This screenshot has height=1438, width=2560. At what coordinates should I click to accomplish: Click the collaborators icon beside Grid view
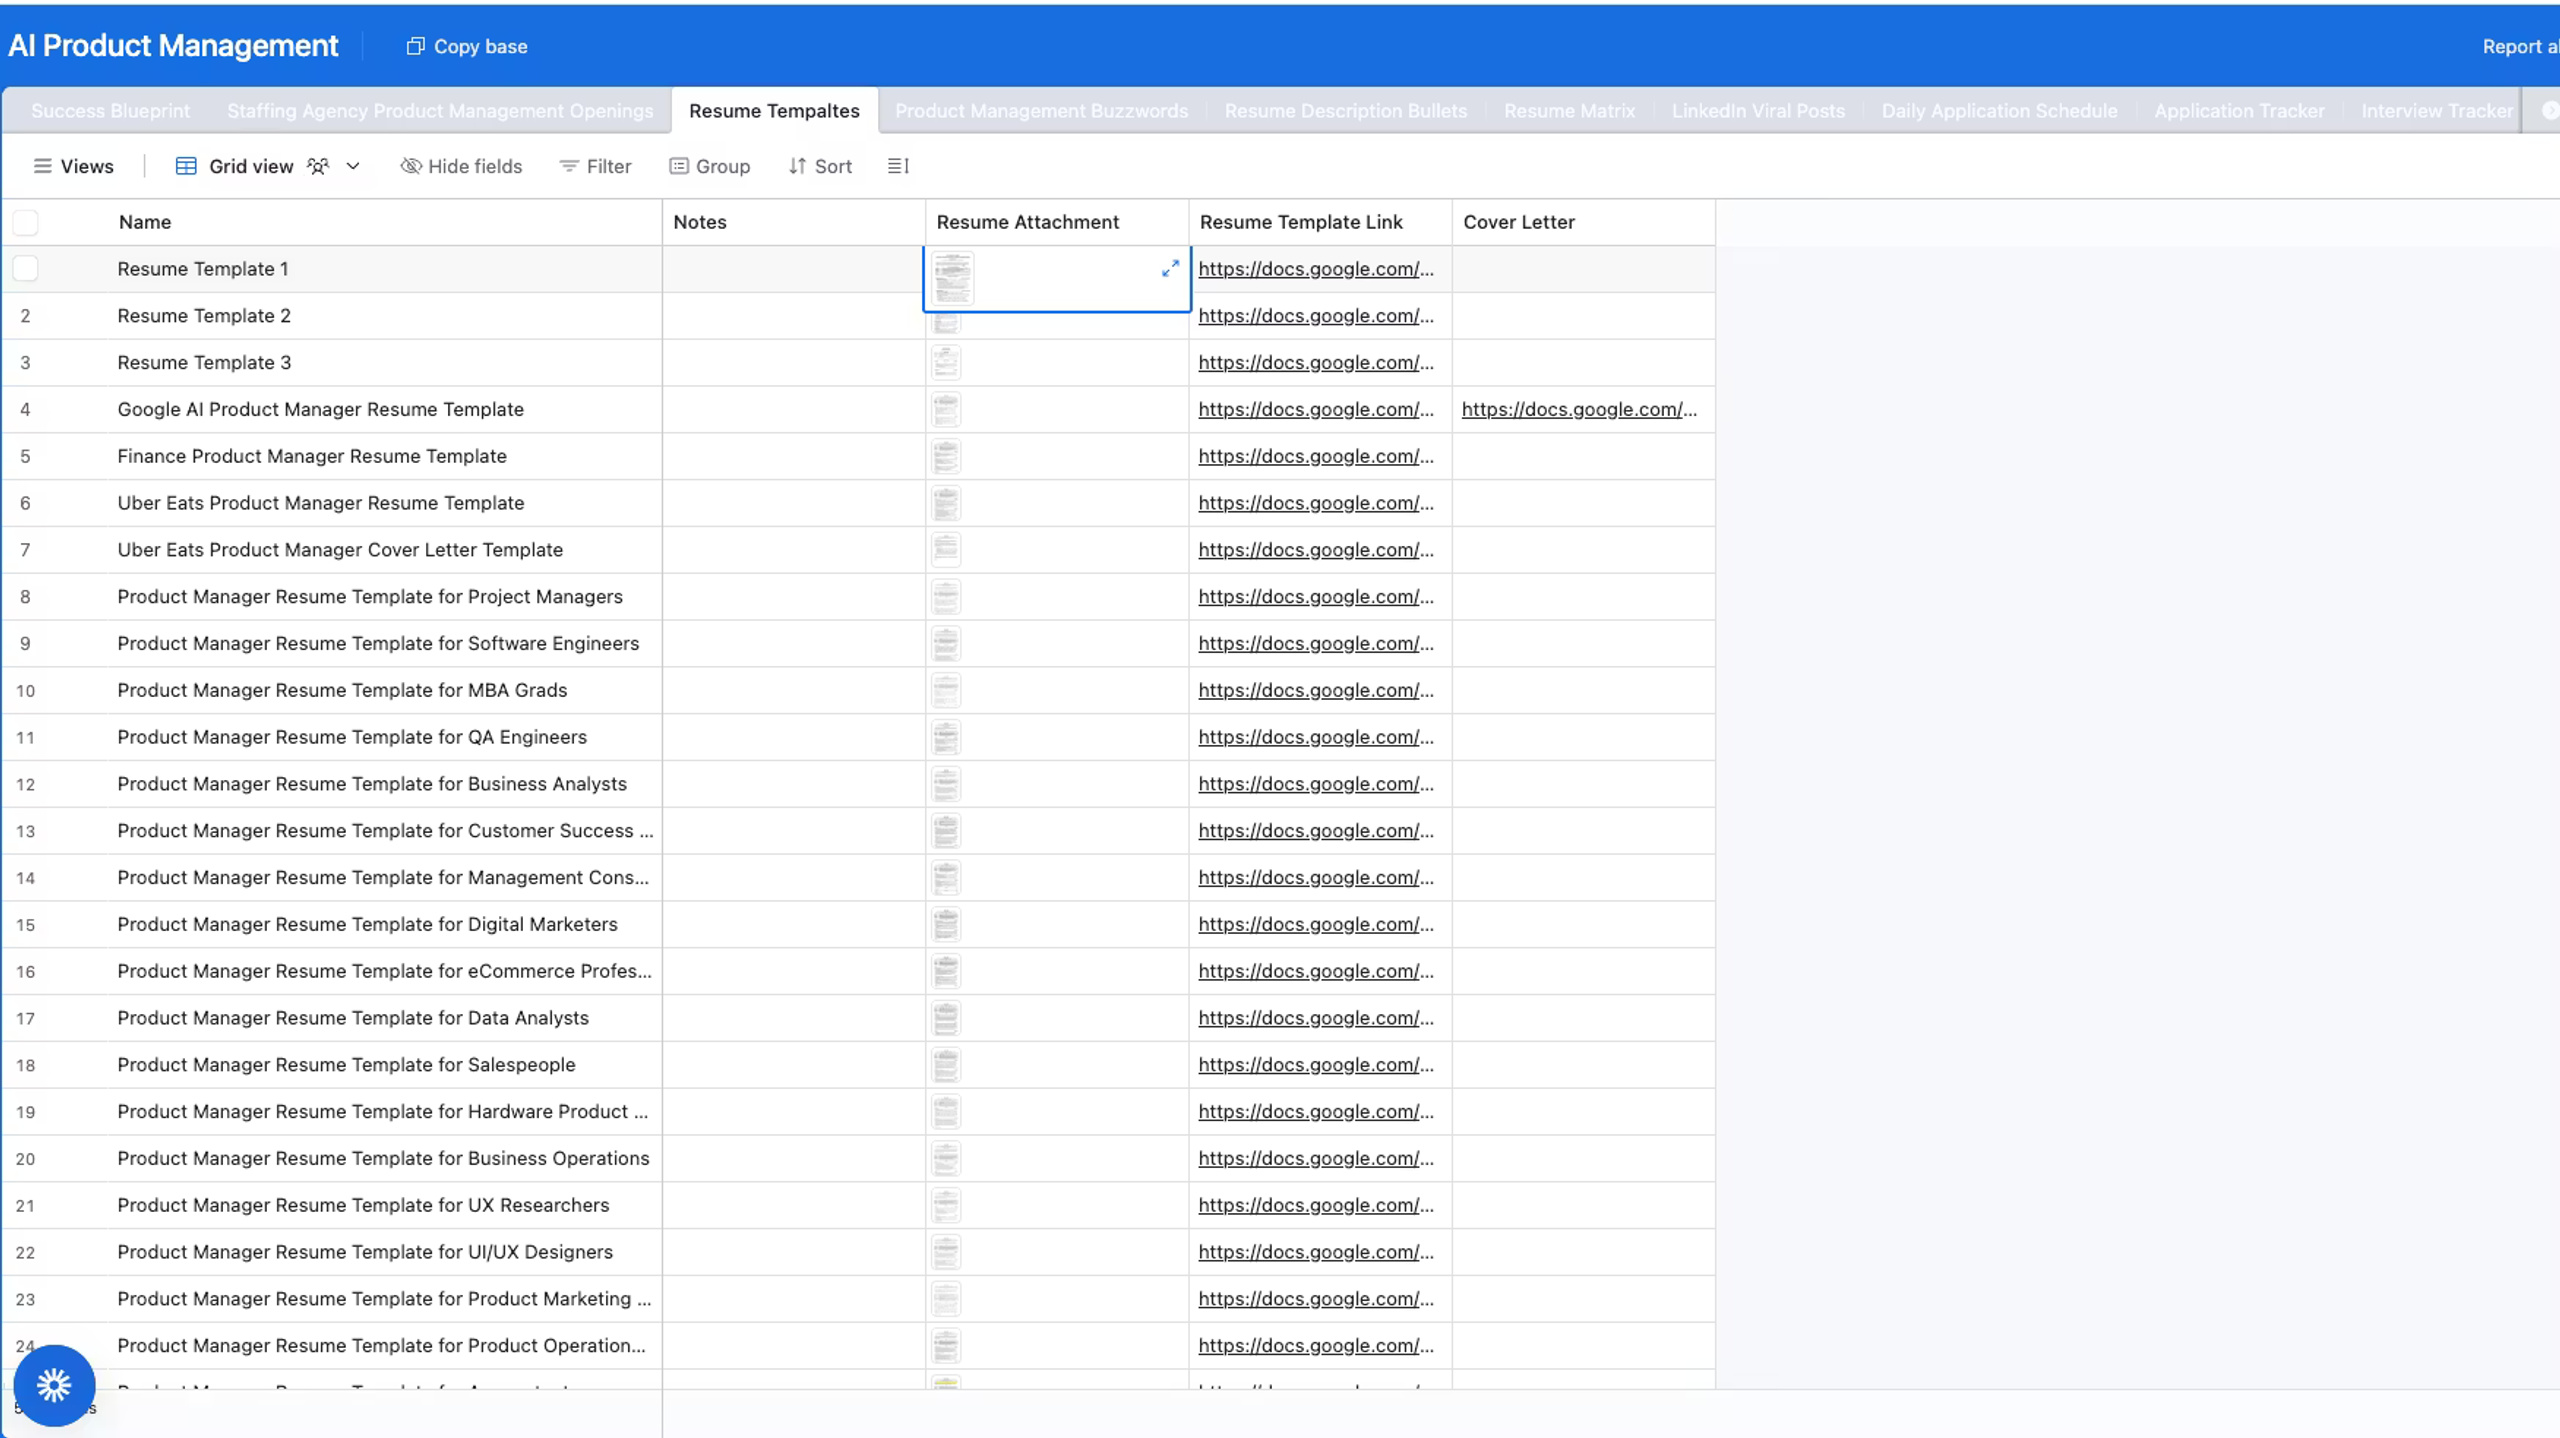coord(318,166)
